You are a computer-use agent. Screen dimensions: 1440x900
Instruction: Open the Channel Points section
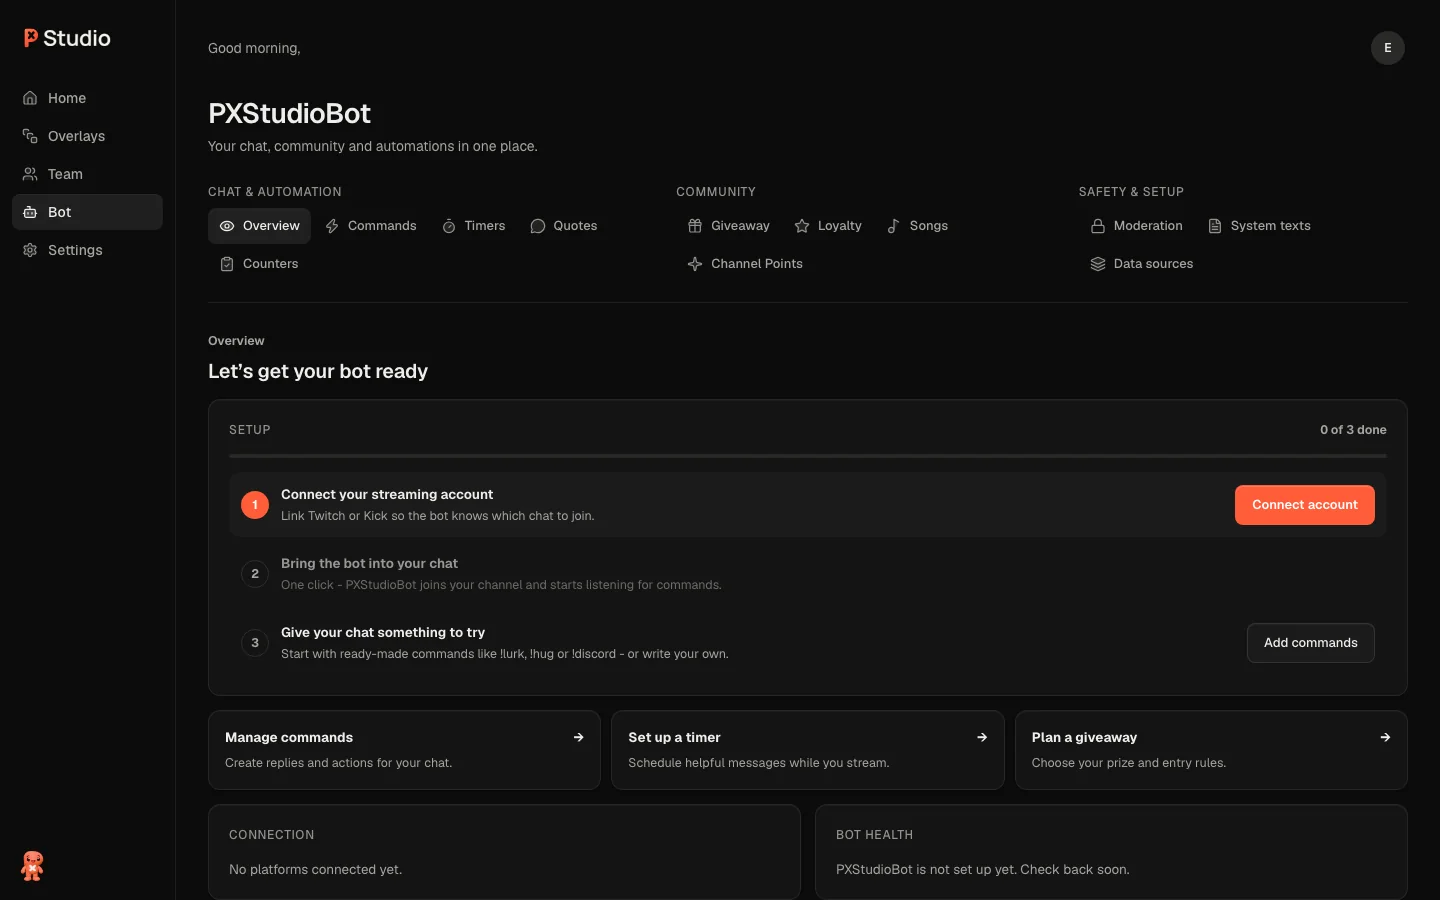point(745,264)
